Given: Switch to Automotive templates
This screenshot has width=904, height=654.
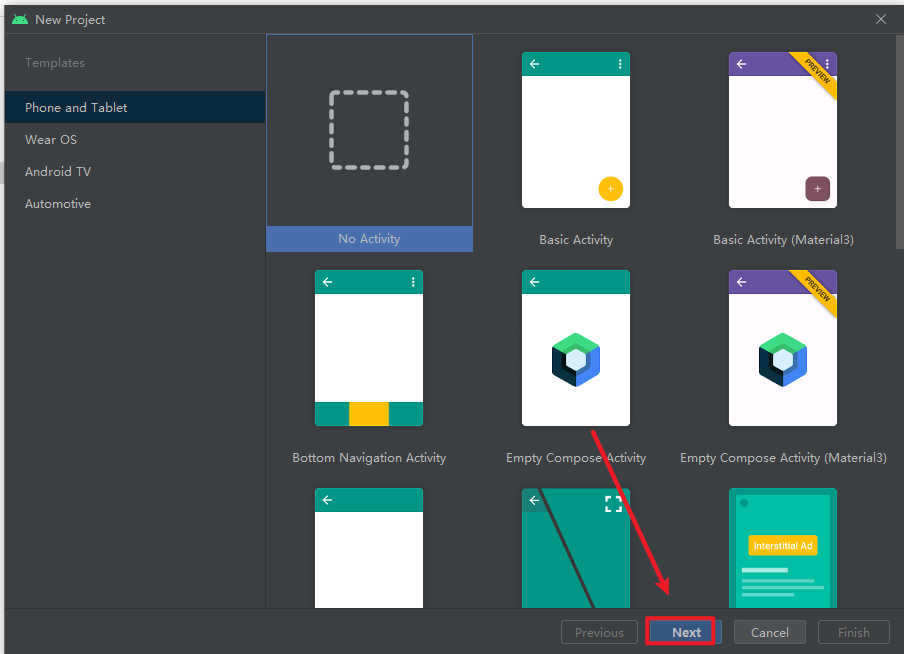Looking at the screenshot, I should click(x=135, y=204).
